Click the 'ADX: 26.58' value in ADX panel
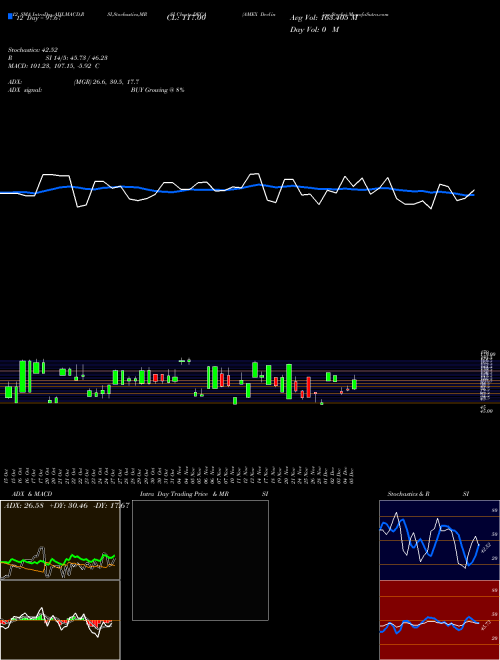 [24, 506]
